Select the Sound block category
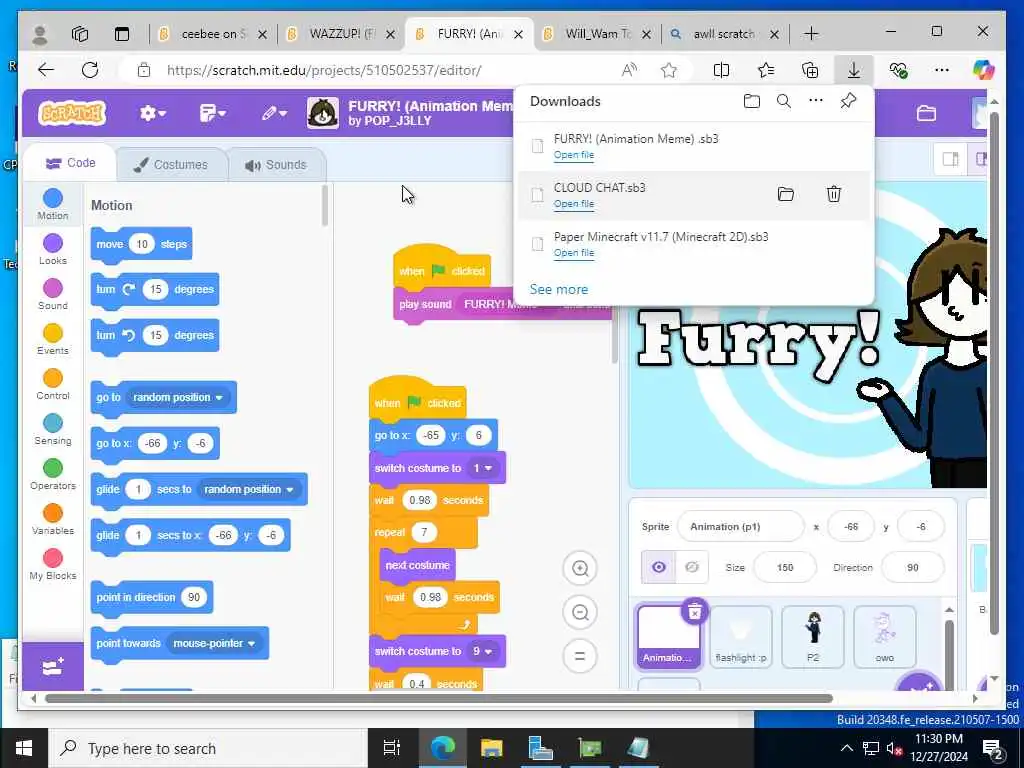The height and width of the screenshot is (768, 1024). (x=53, y=295)
